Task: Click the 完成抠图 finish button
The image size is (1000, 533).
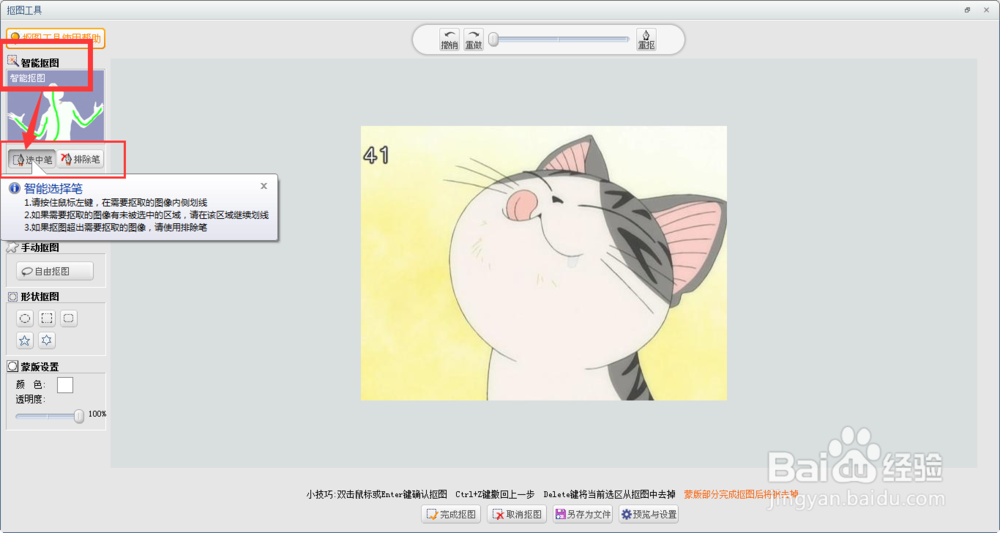Action: (x=451, y=514)
